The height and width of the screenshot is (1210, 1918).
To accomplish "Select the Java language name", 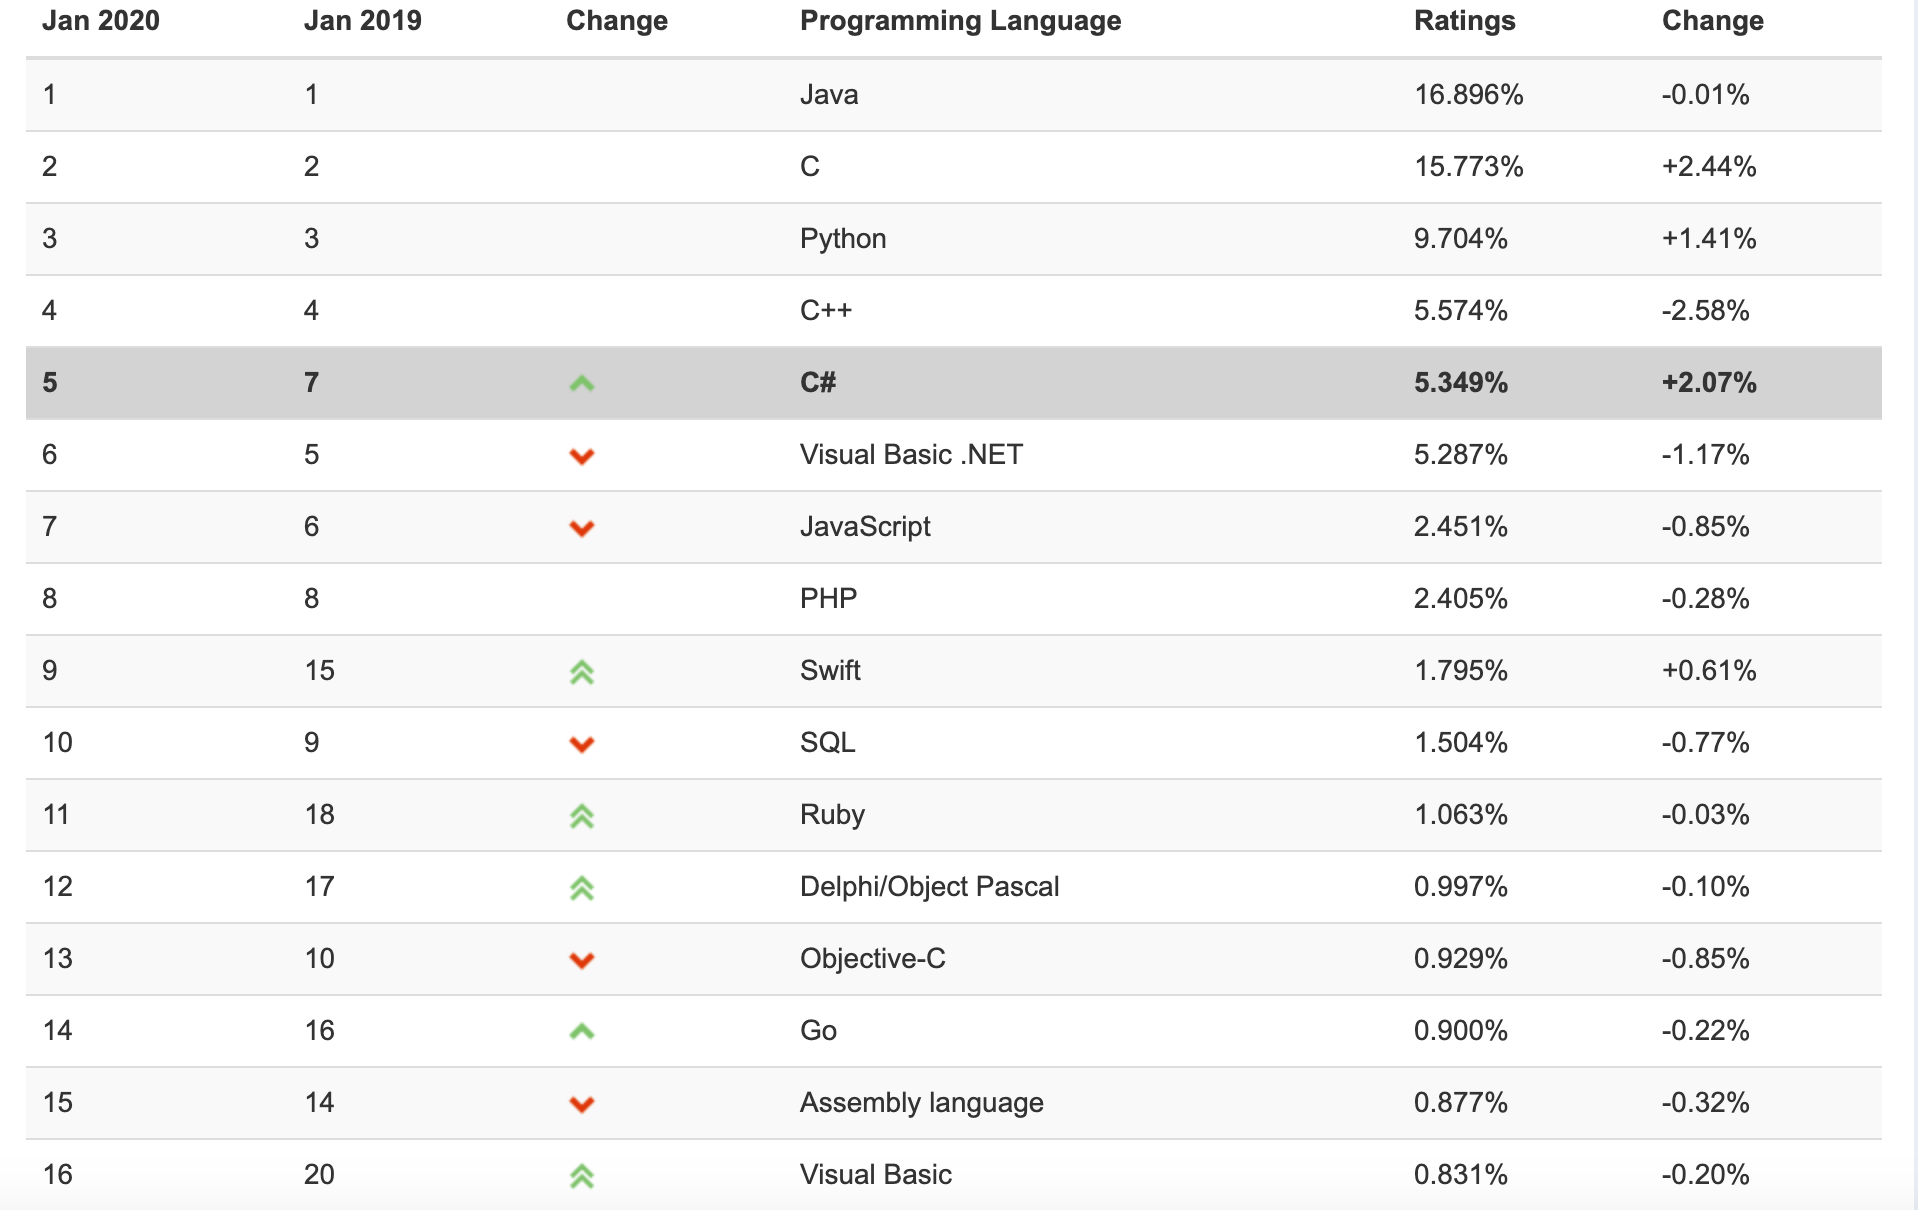I will 829,95.
